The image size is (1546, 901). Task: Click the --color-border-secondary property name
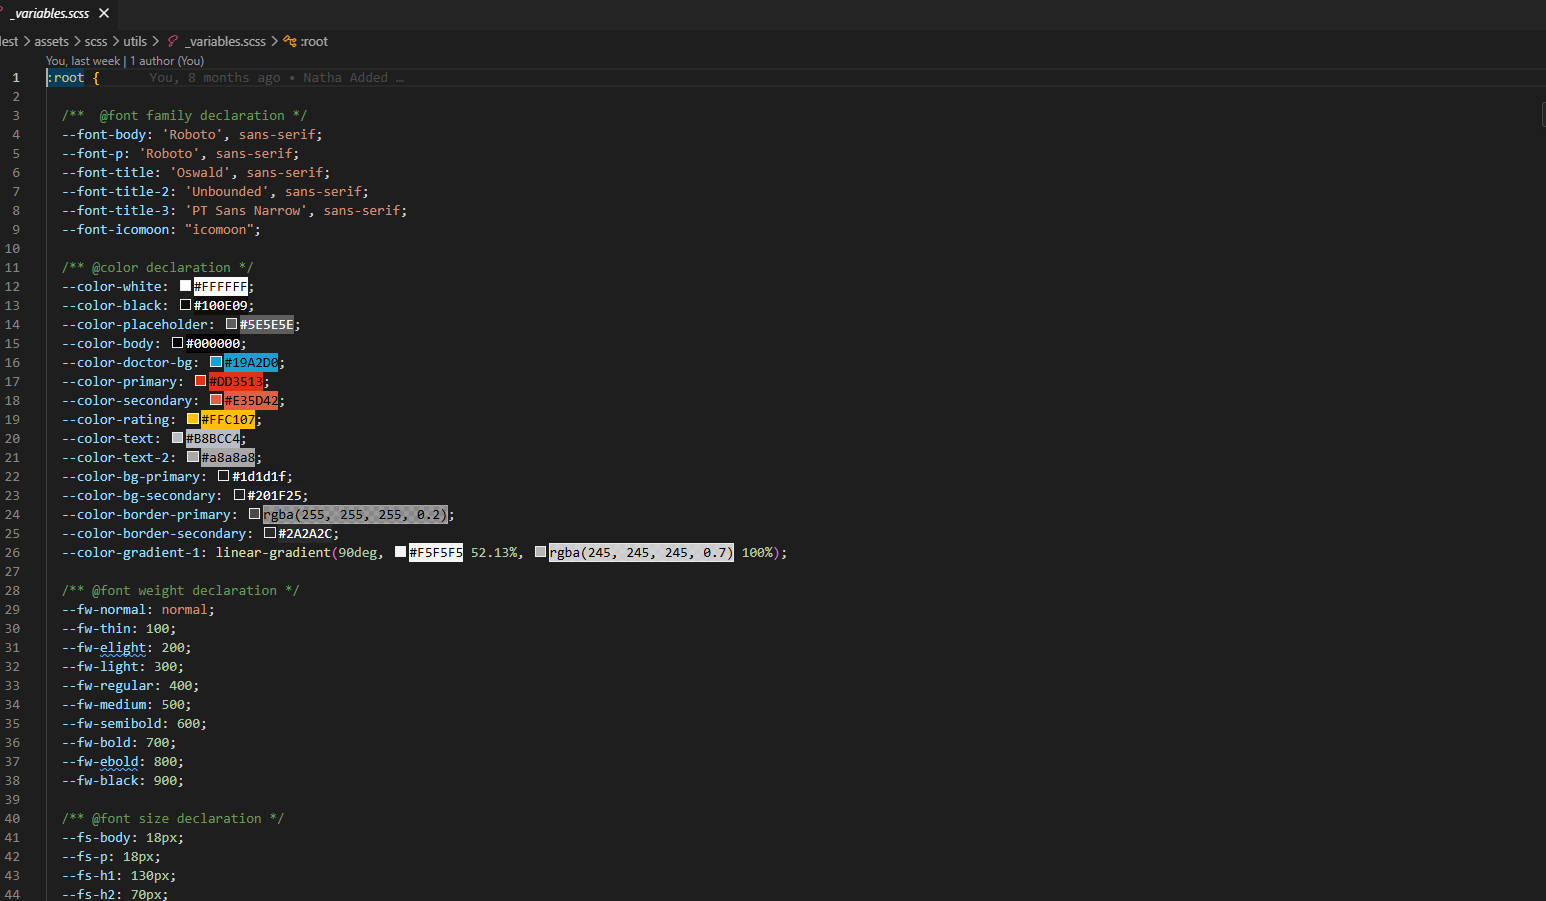coord(154,533)
